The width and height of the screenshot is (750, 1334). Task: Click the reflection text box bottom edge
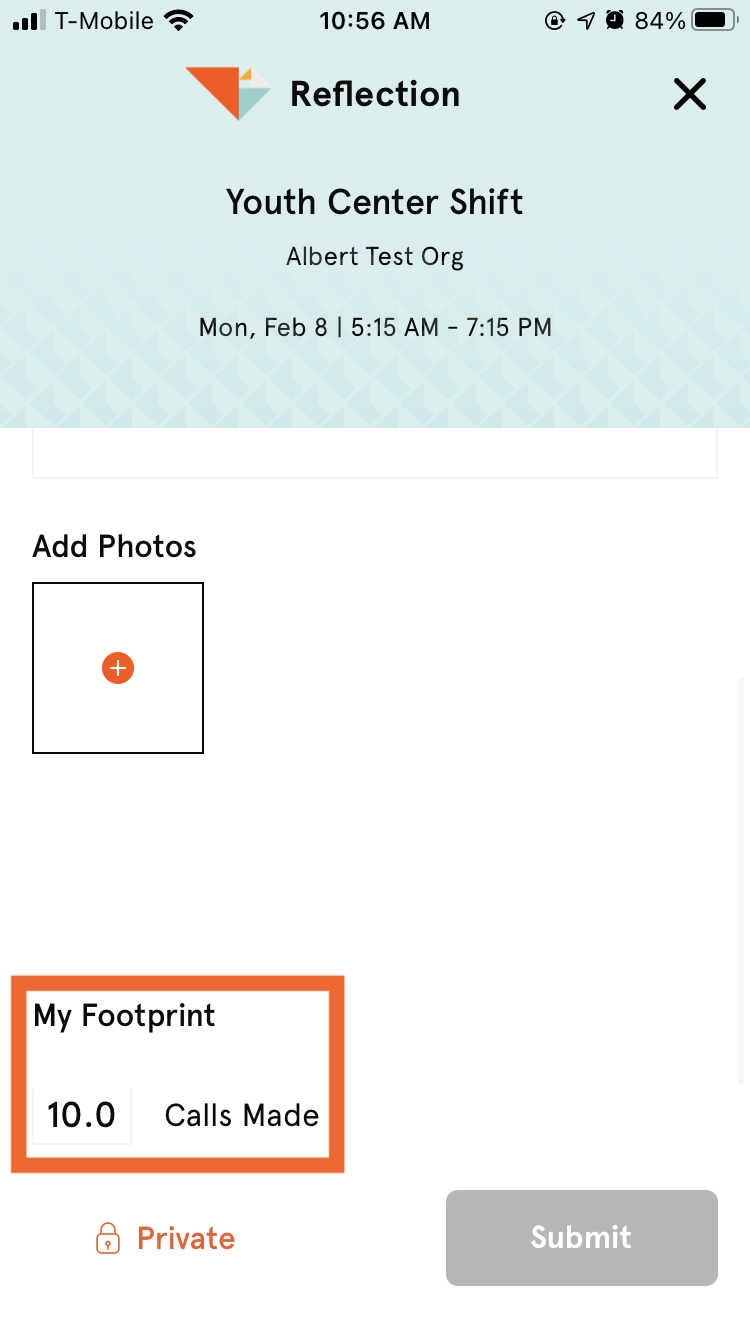[375, 474]
